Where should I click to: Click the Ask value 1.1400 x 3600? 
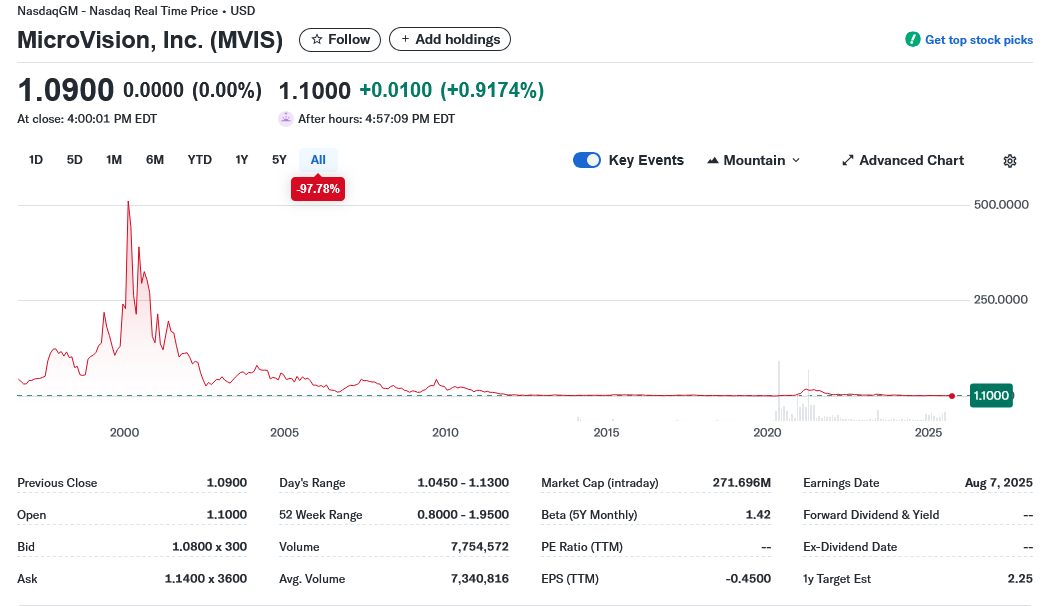coord(206,579)
